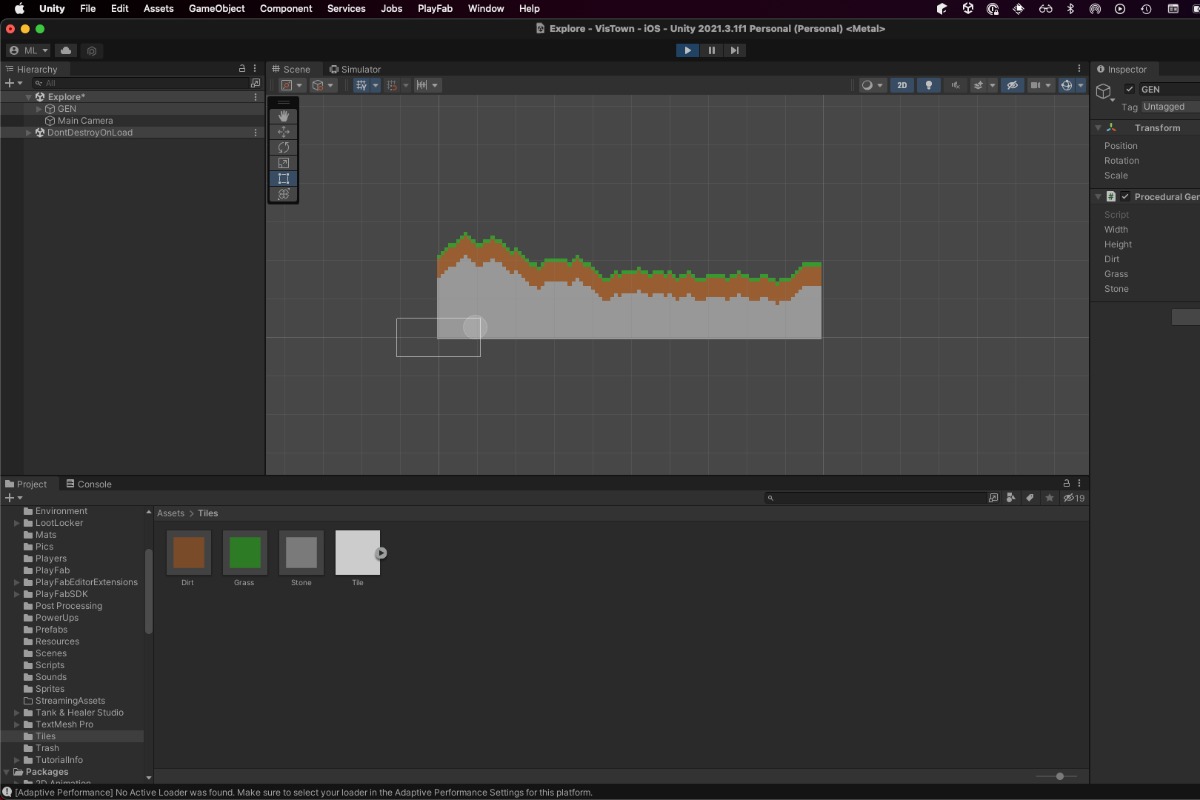Image resolution: width=1200 pixels, height=800 pixels.
Task: Activate the Scale tool in scene overlay
Action: tap(284, 163)
